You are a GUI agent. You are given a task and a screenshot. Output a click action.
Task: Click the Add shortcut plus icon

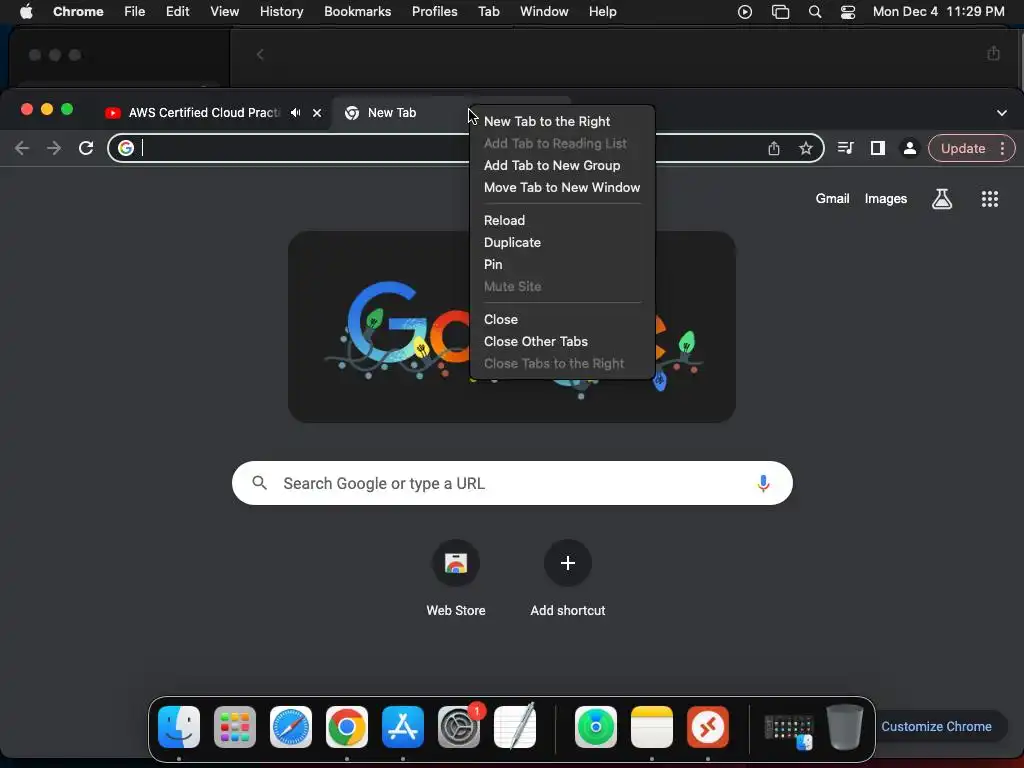click(x=568, y=563)
